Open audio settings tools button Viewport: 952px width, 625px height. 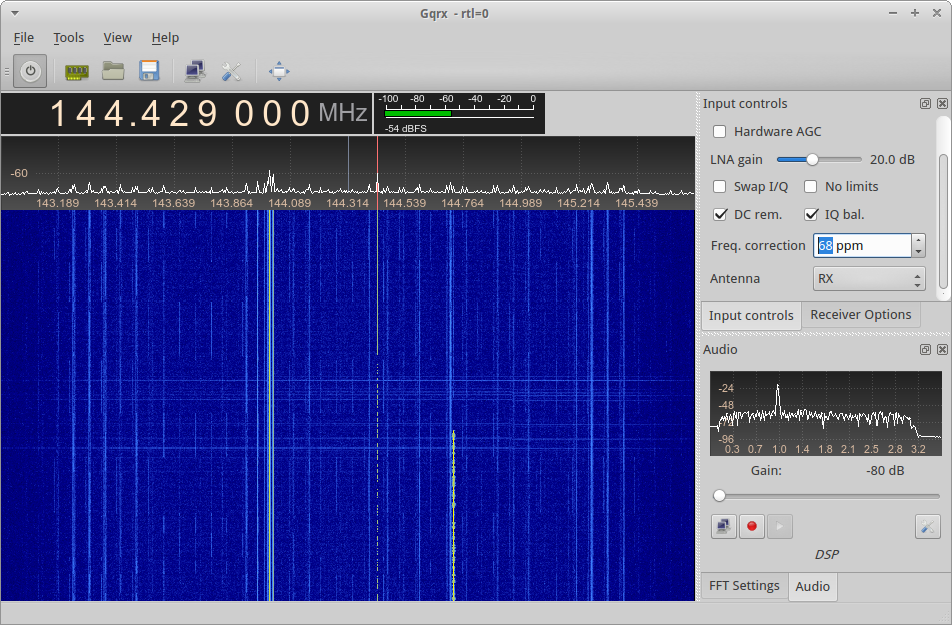click(x=927, y=526)
